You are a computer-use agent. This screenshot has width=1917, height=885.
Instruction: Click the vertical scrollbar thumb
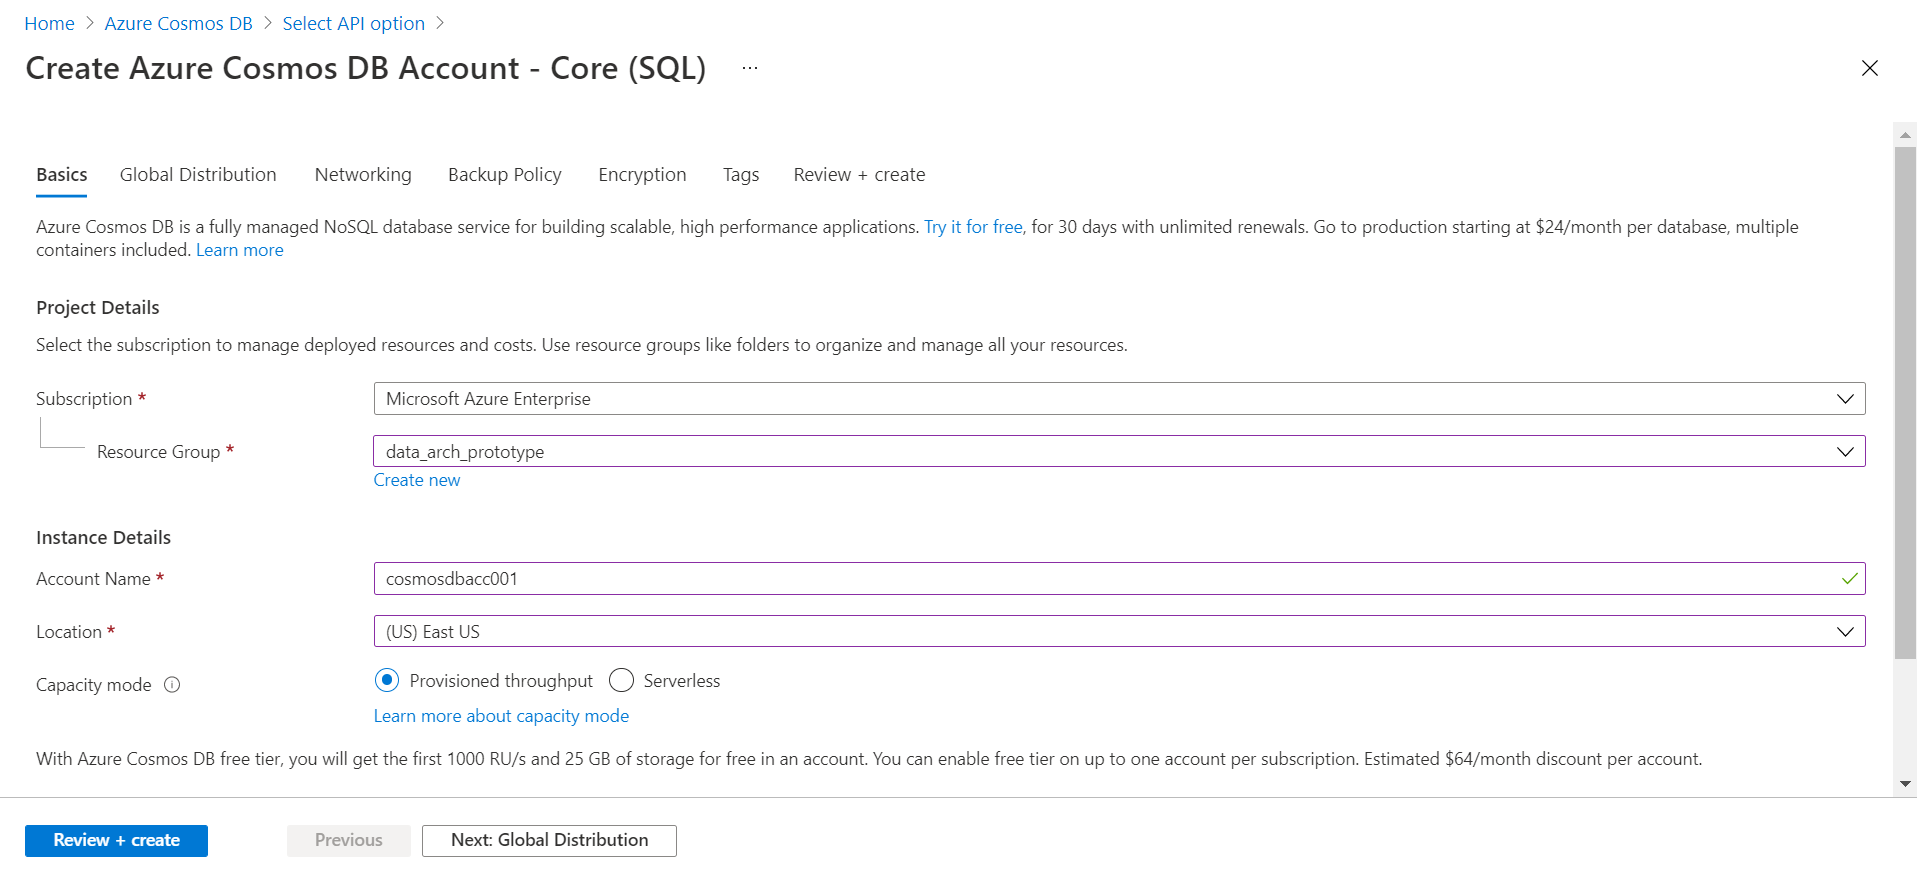coord(1905,400)
